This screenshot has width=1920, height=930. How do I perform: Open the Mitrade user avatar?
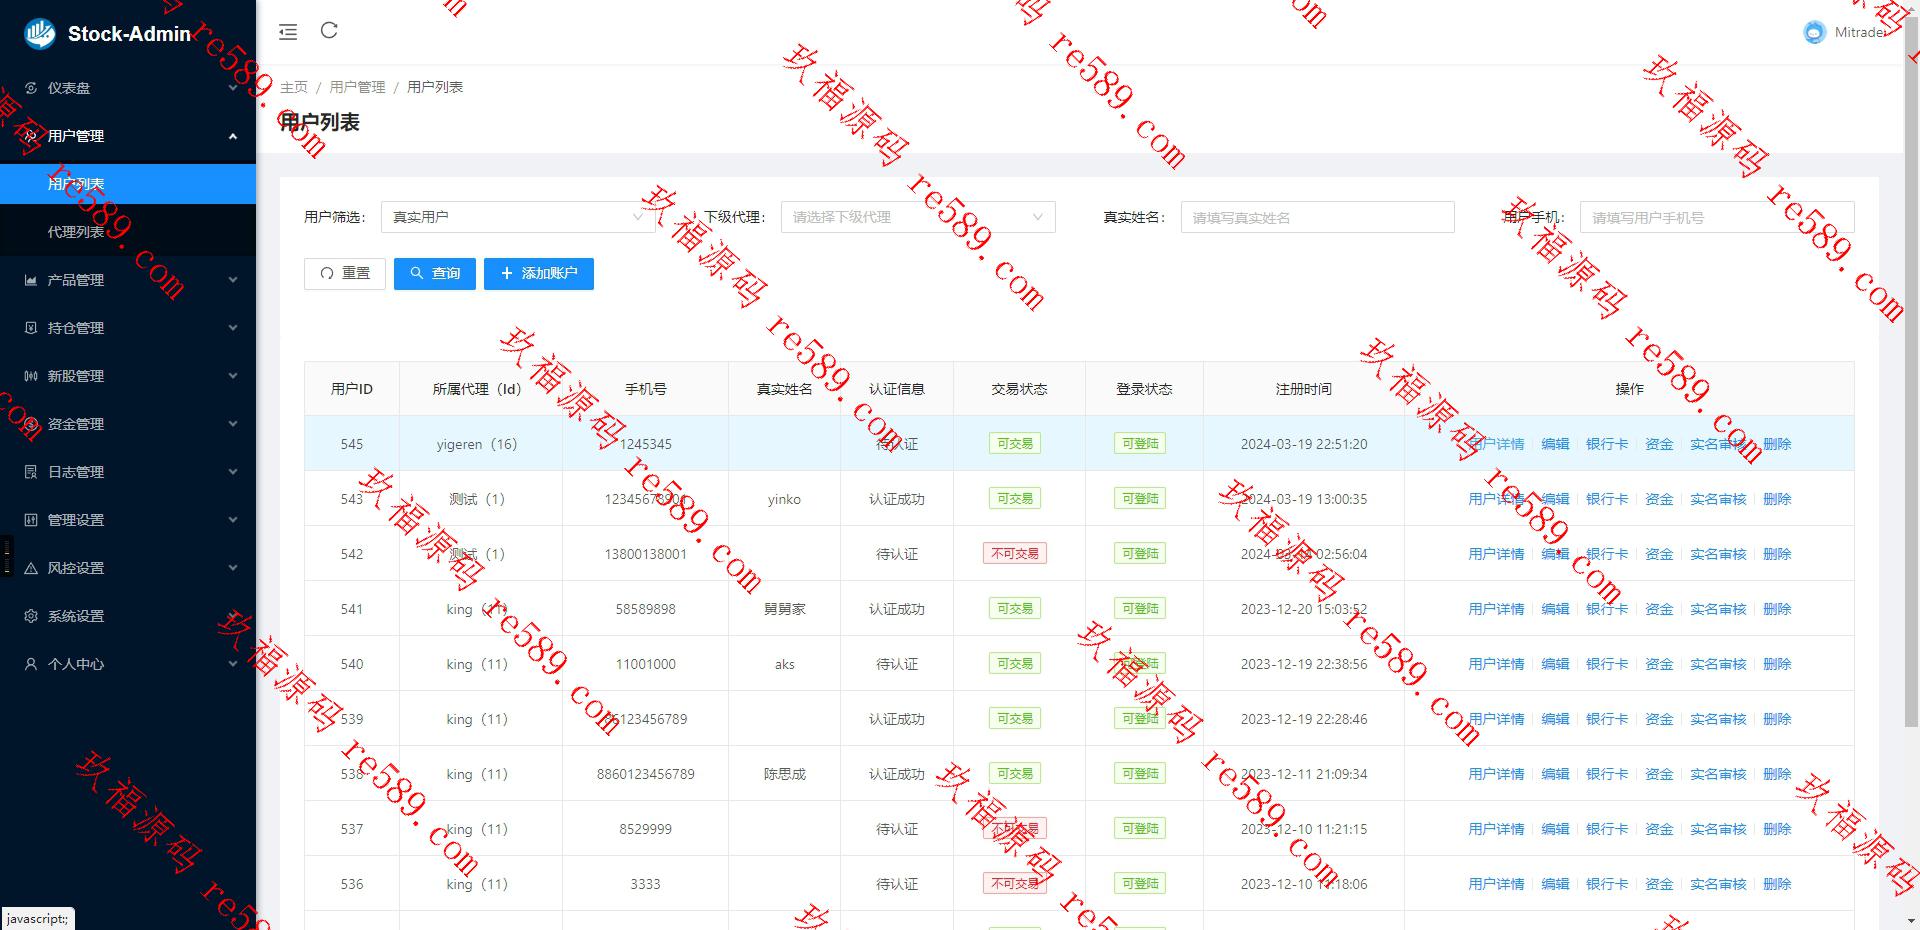(x=1814, y=33)
